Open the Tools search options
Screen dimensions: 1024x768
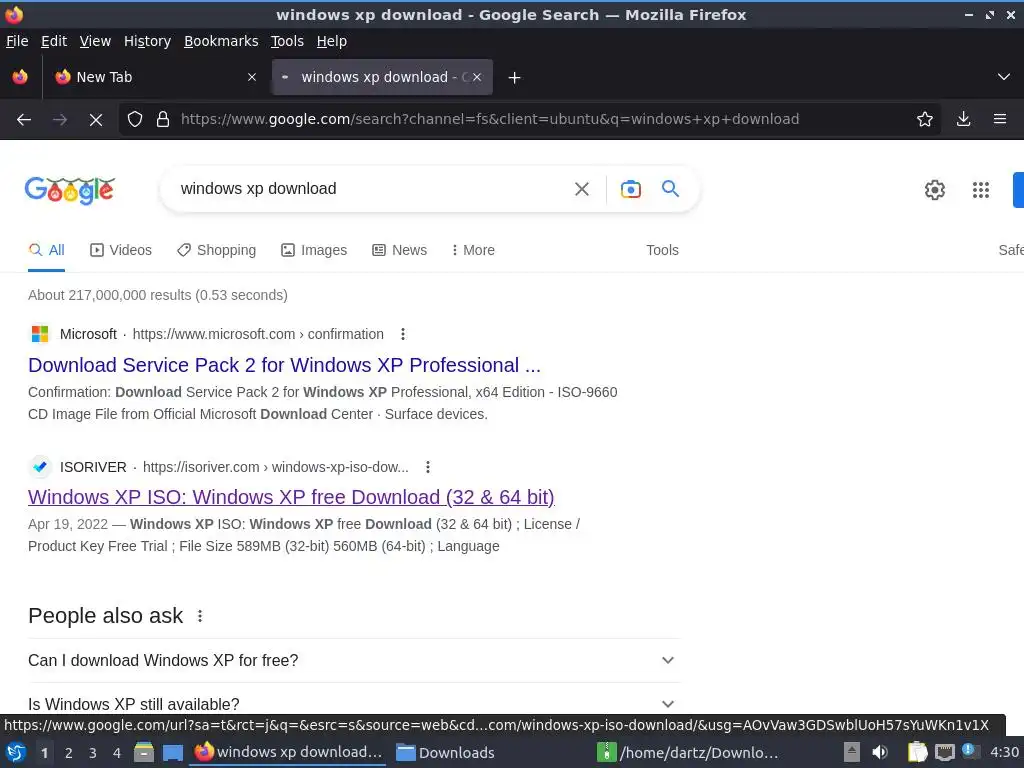click(x=662, y=250)
